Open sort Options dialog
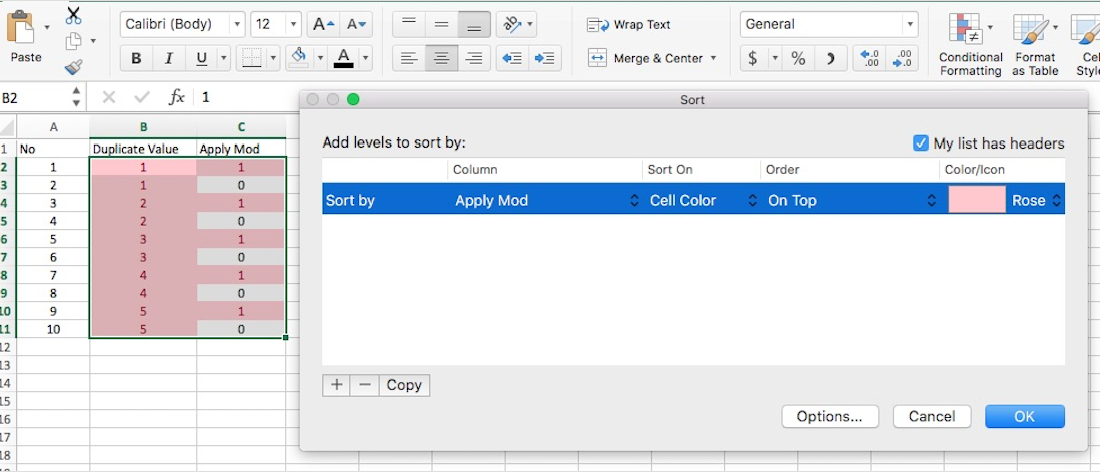This screenshot has height=472, width=1100. [x=829, y=416]
